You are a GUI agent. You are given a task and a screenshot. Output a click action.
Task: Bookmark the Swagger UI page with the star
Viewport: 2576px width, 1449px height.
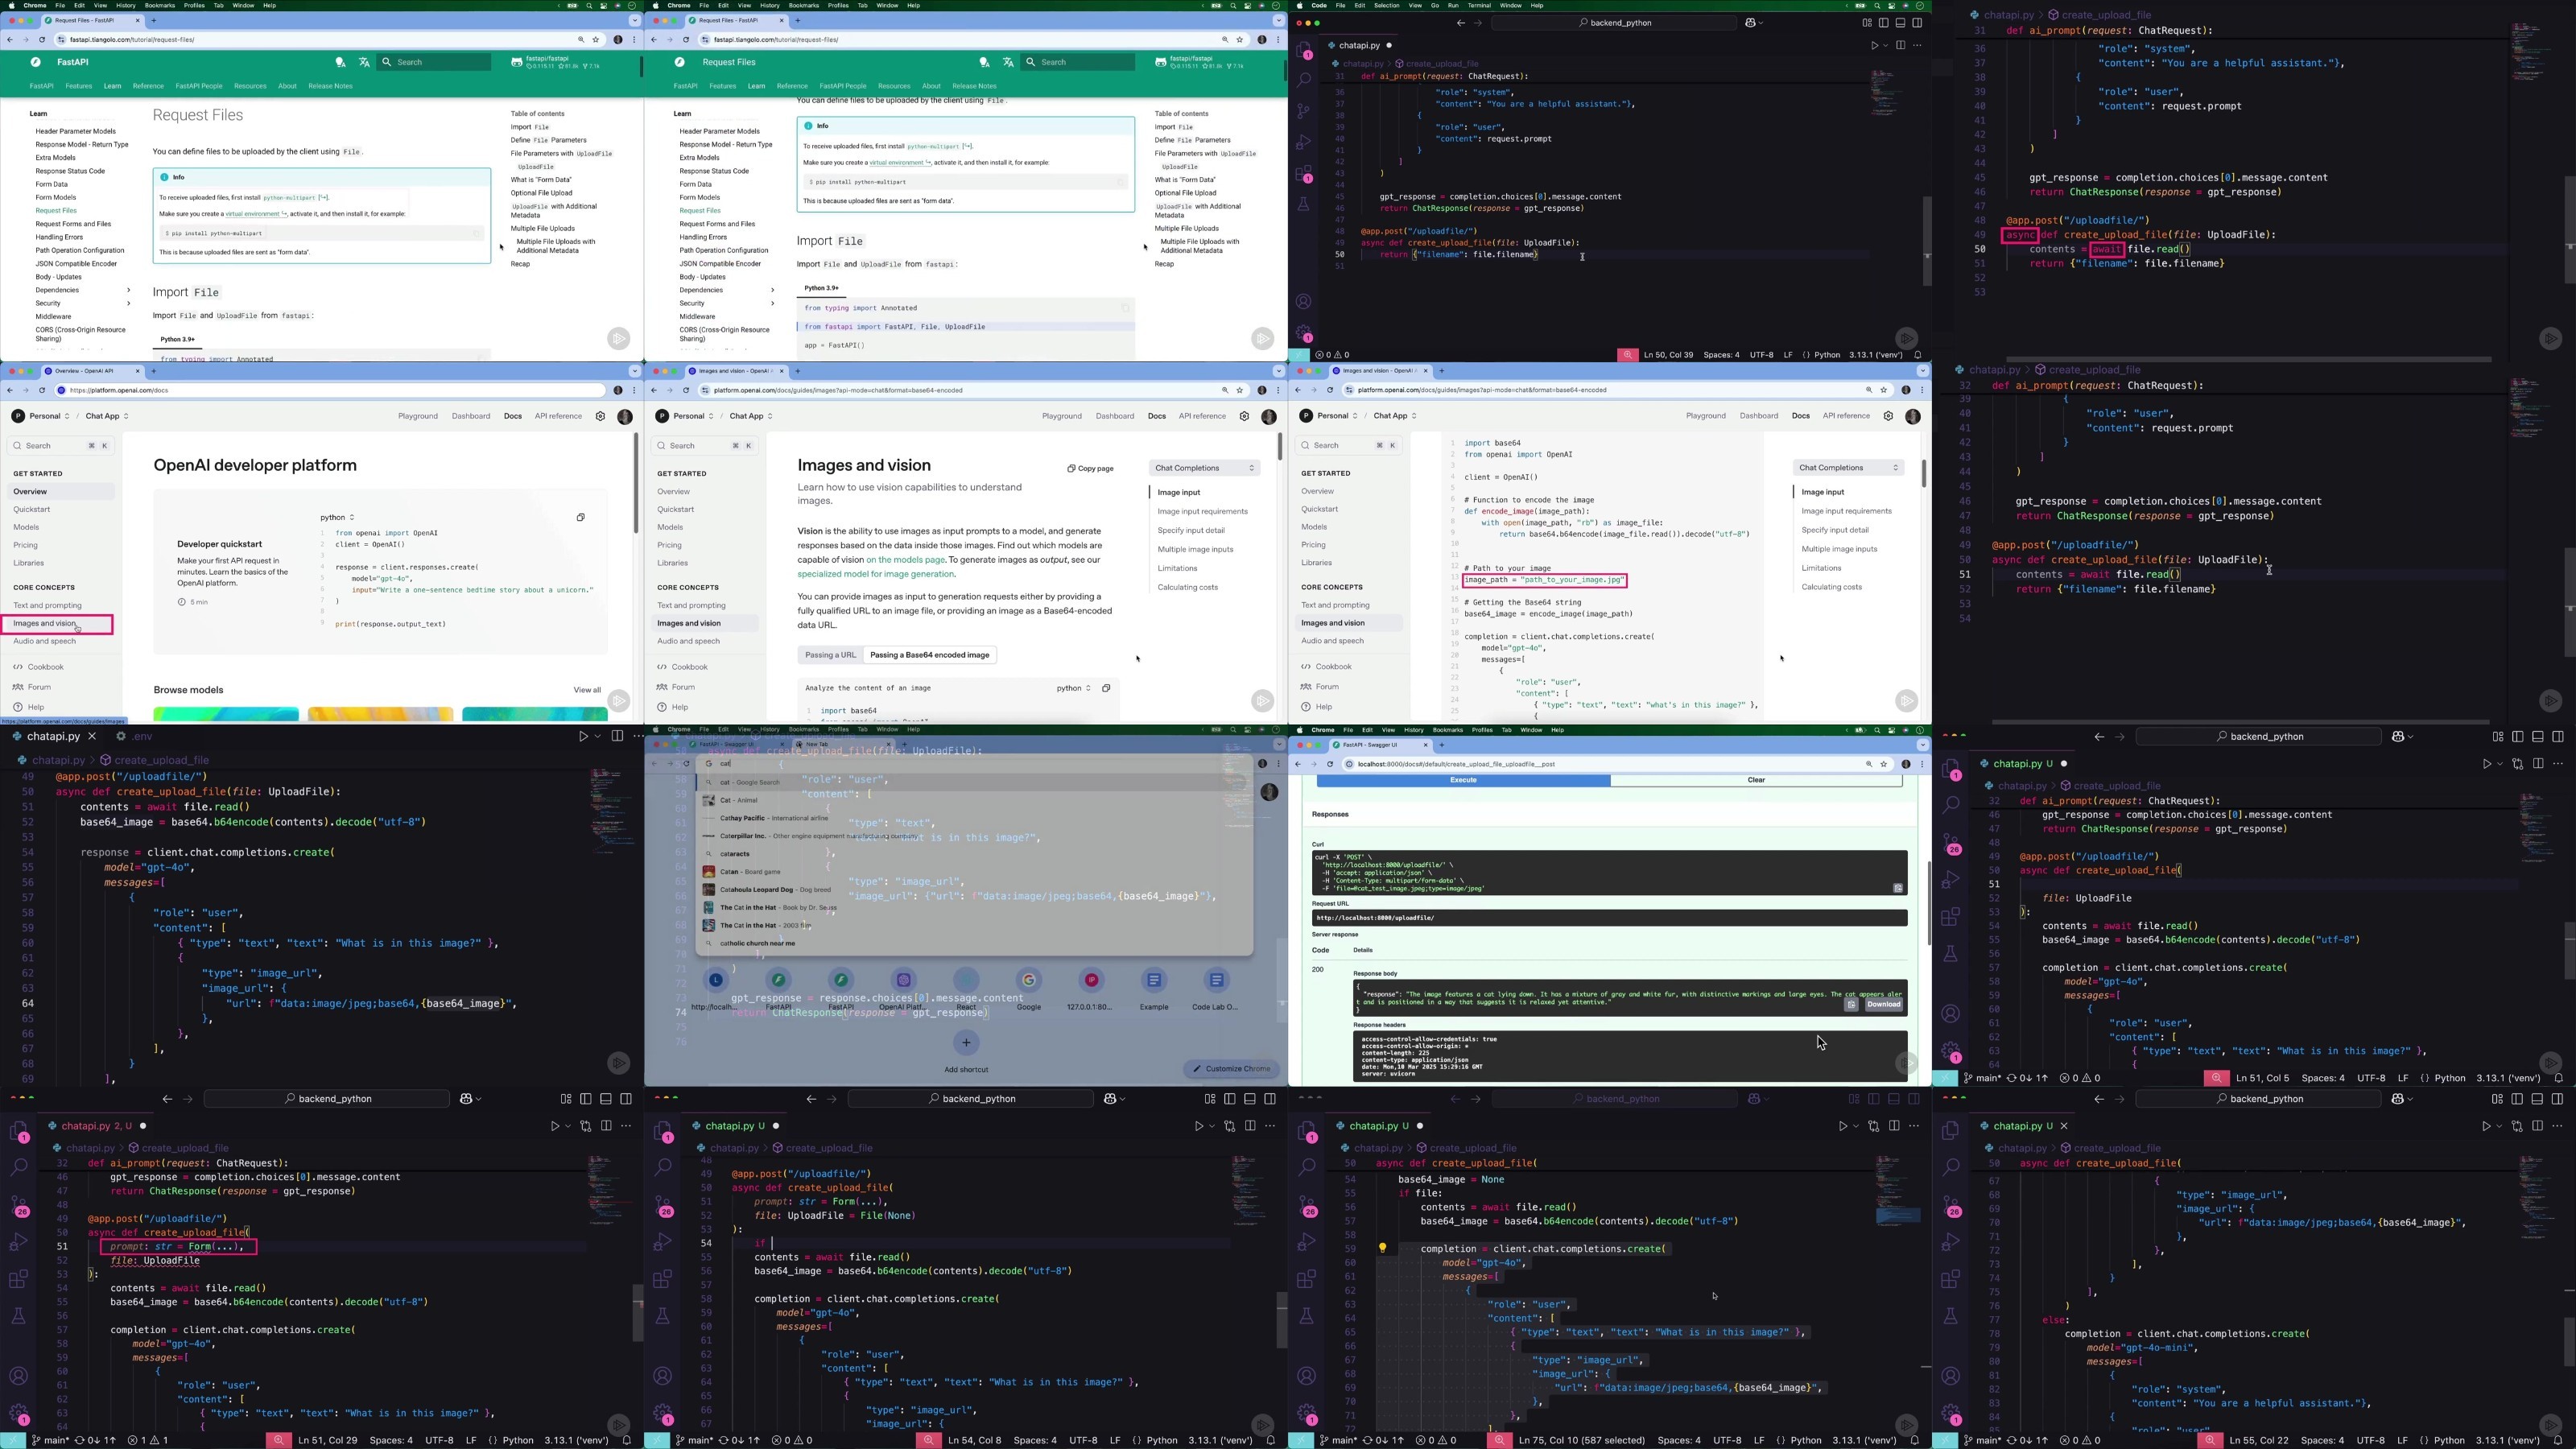click(x=1884, y=764)
